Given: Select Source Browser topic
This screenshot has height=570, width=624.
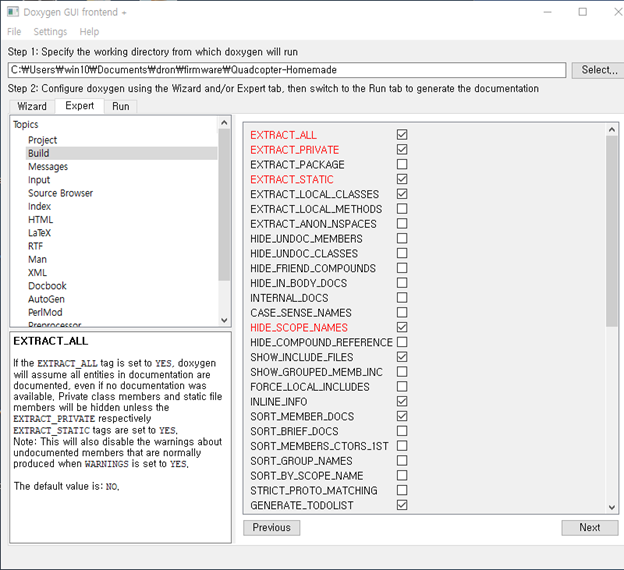Looking at the screenshot, I should tap(60, 193).
